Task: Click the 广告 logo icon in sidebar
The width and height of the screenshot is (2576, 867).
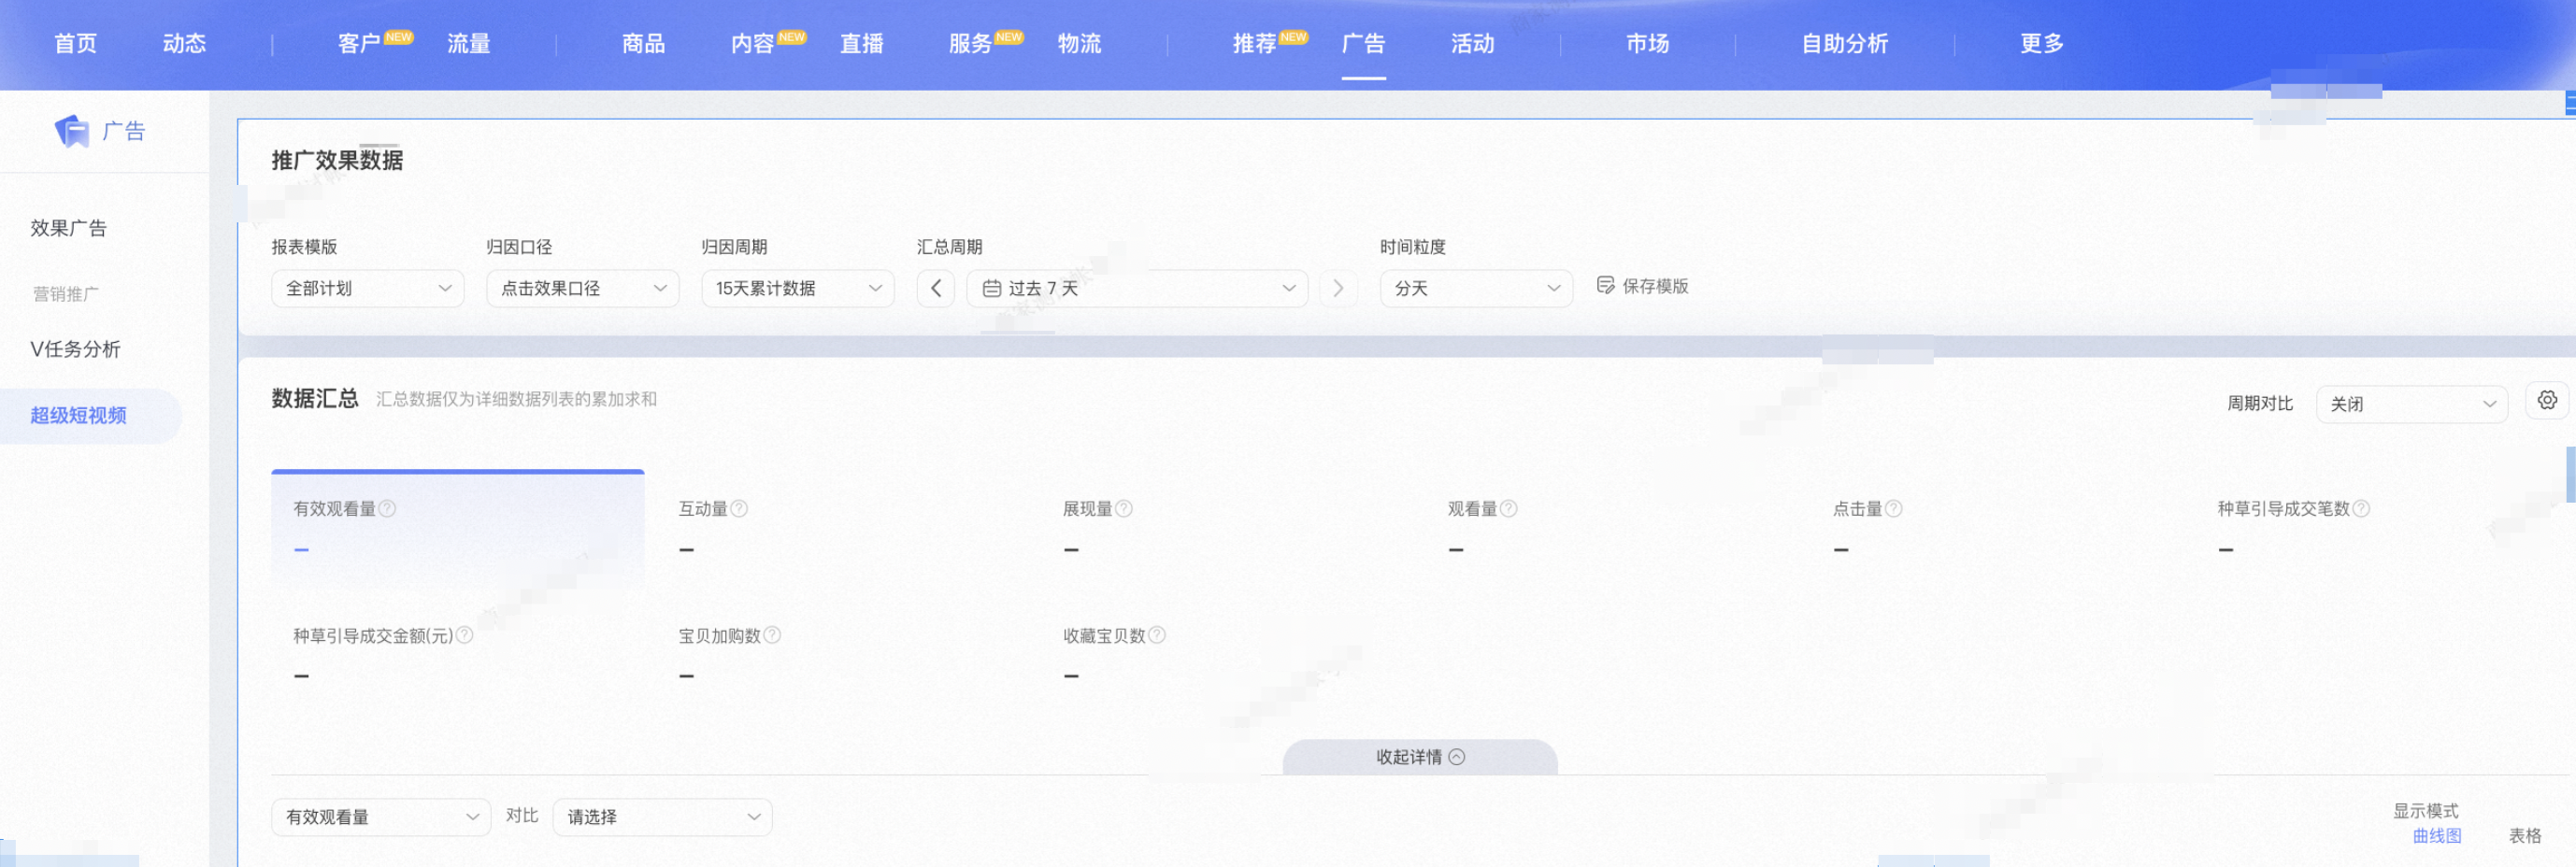Action: coord(72,131)
